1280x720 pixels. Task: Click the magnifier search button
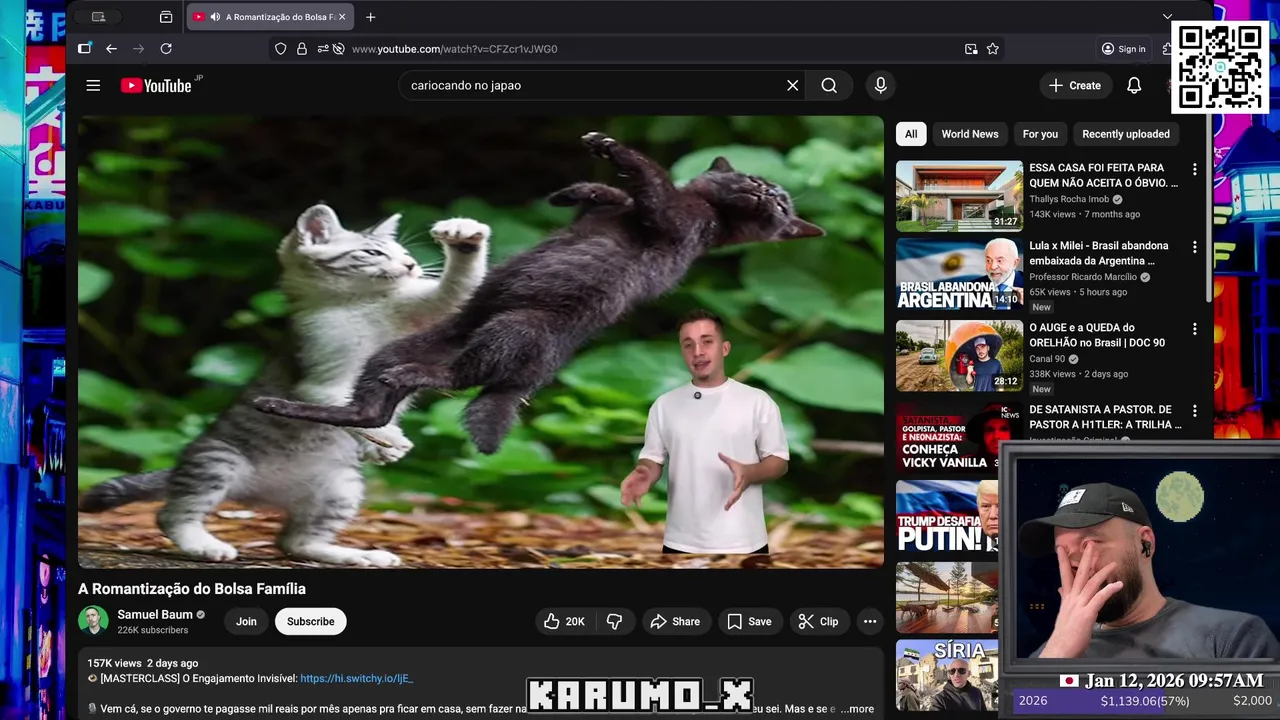pos(829,85)
